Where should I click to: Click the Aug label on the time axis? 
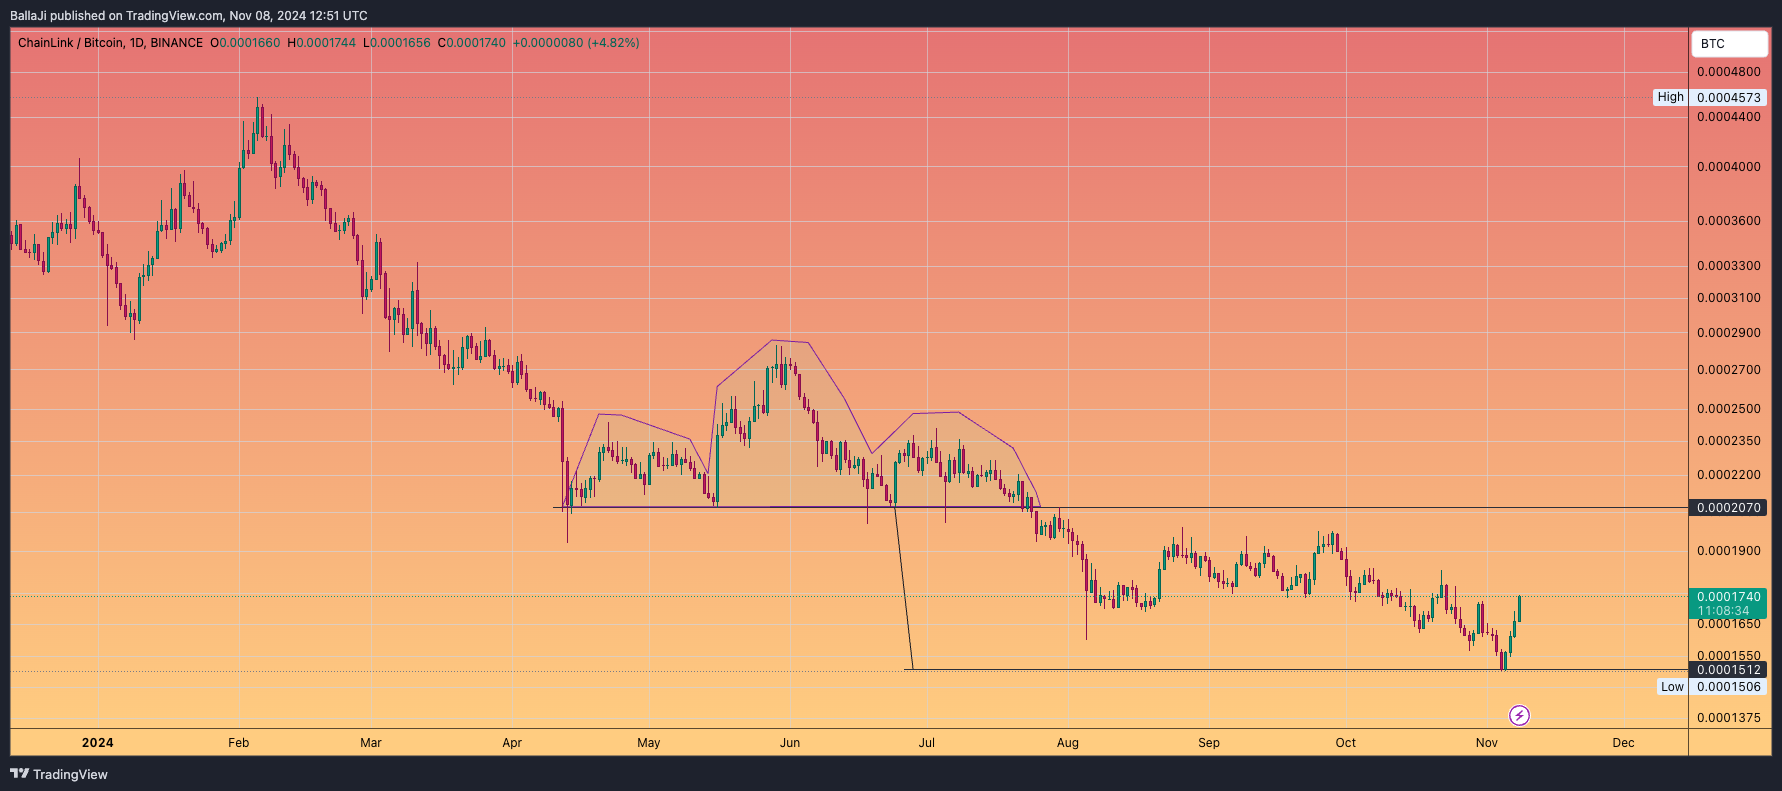click(x=1068, y=742)
